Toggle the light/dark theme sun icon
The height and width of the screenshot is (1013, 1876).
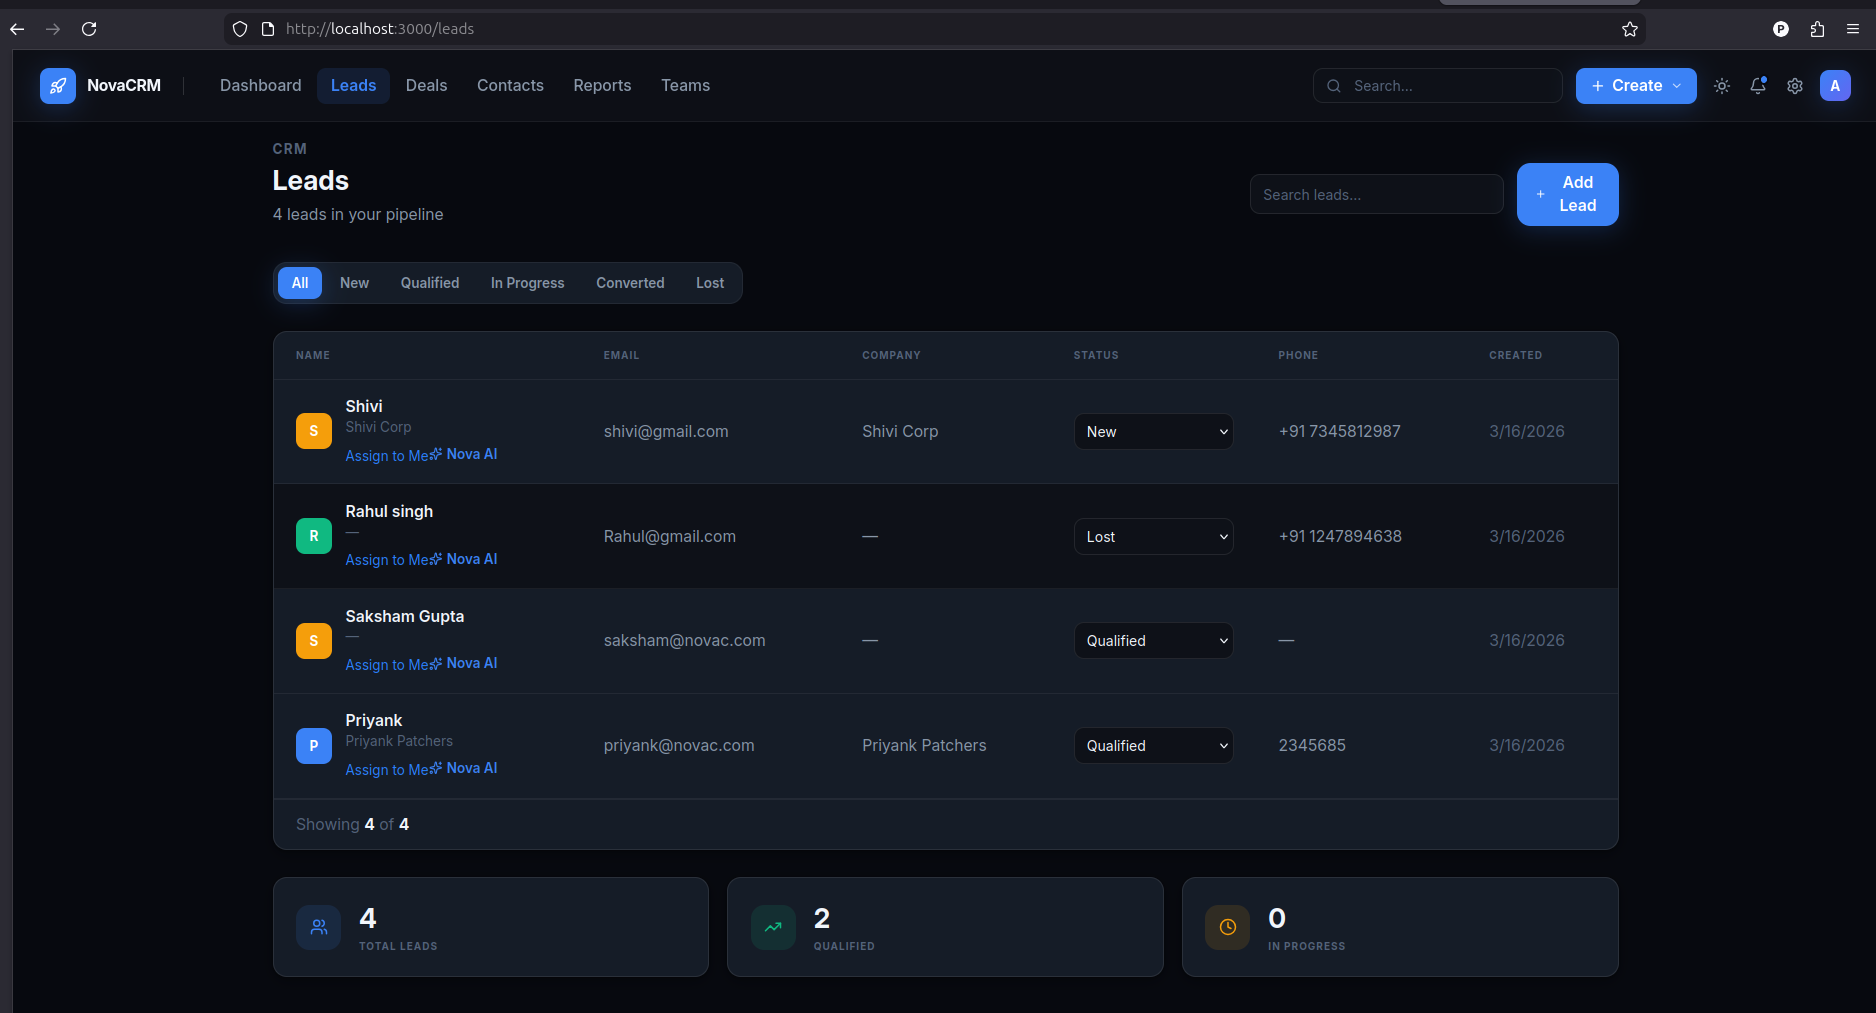(1722, 86)
